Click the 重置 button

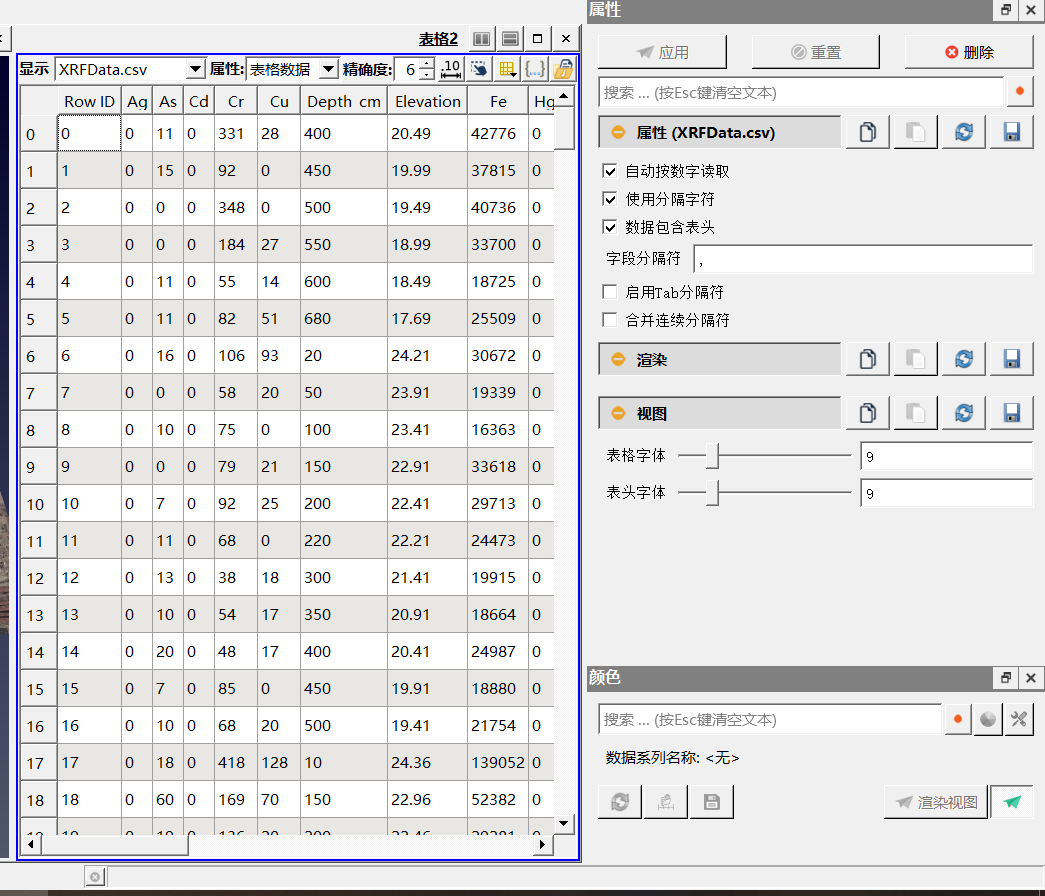click(816, 52)
